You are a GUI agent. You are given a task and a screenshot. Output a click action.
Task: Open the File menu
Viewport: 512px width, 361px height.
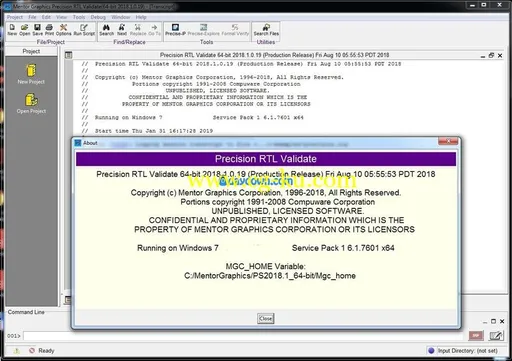[x=32, y=17]
